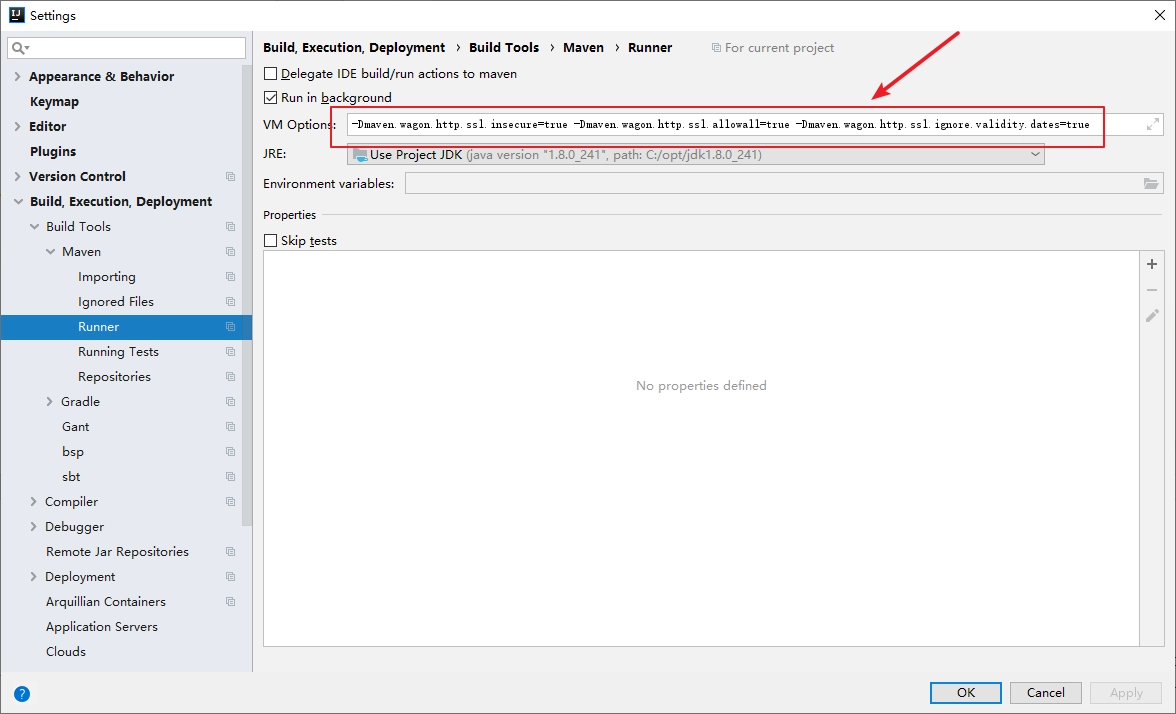The width and height of the screenshot is (1176, 714).
Task: Click the search magnifier icon in settings
Action: [20, 48]
